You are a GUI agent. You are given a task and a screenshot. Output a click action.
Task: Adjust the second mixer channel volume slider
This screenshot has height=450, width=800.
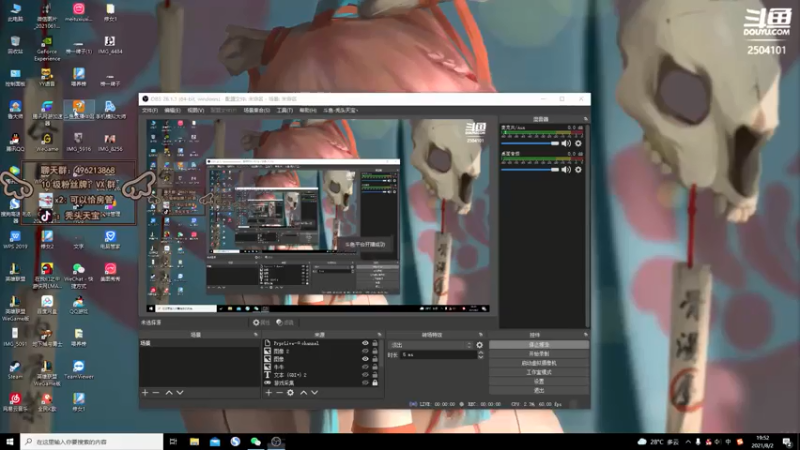[530, 169]
